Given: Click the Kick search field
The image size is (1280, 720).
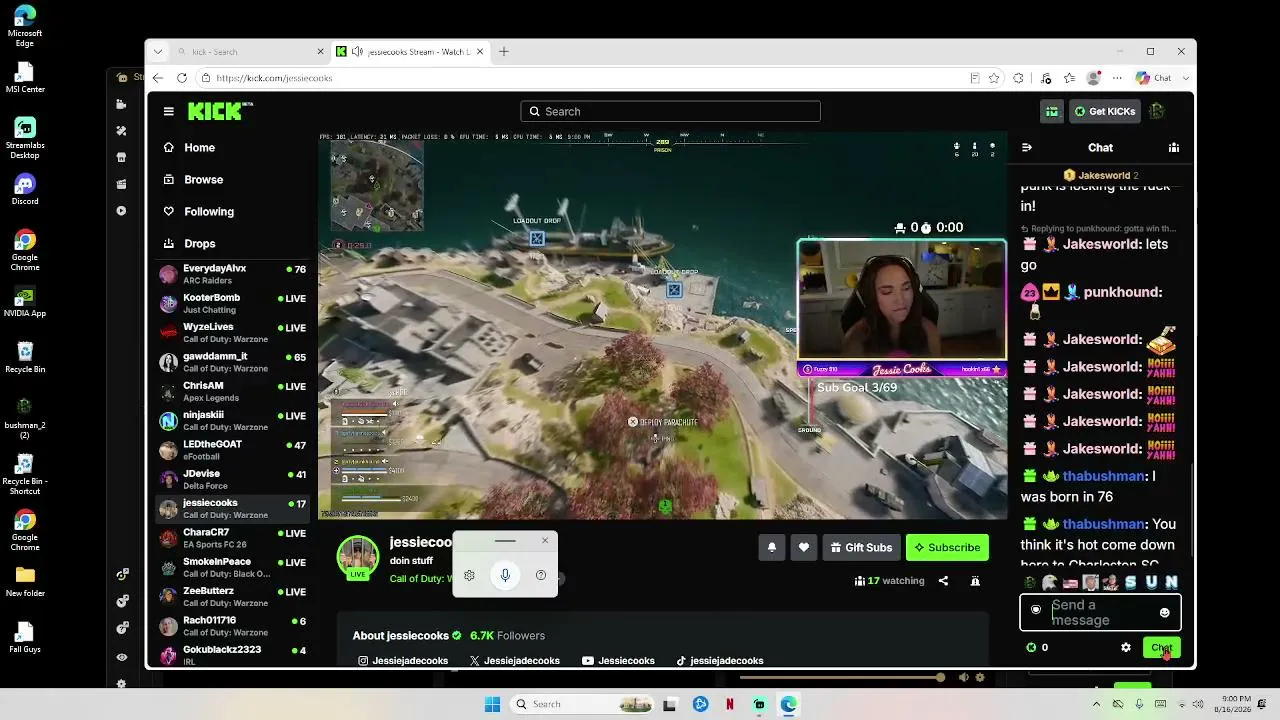Looking at the screenshot, I should [x=670, y=111].
